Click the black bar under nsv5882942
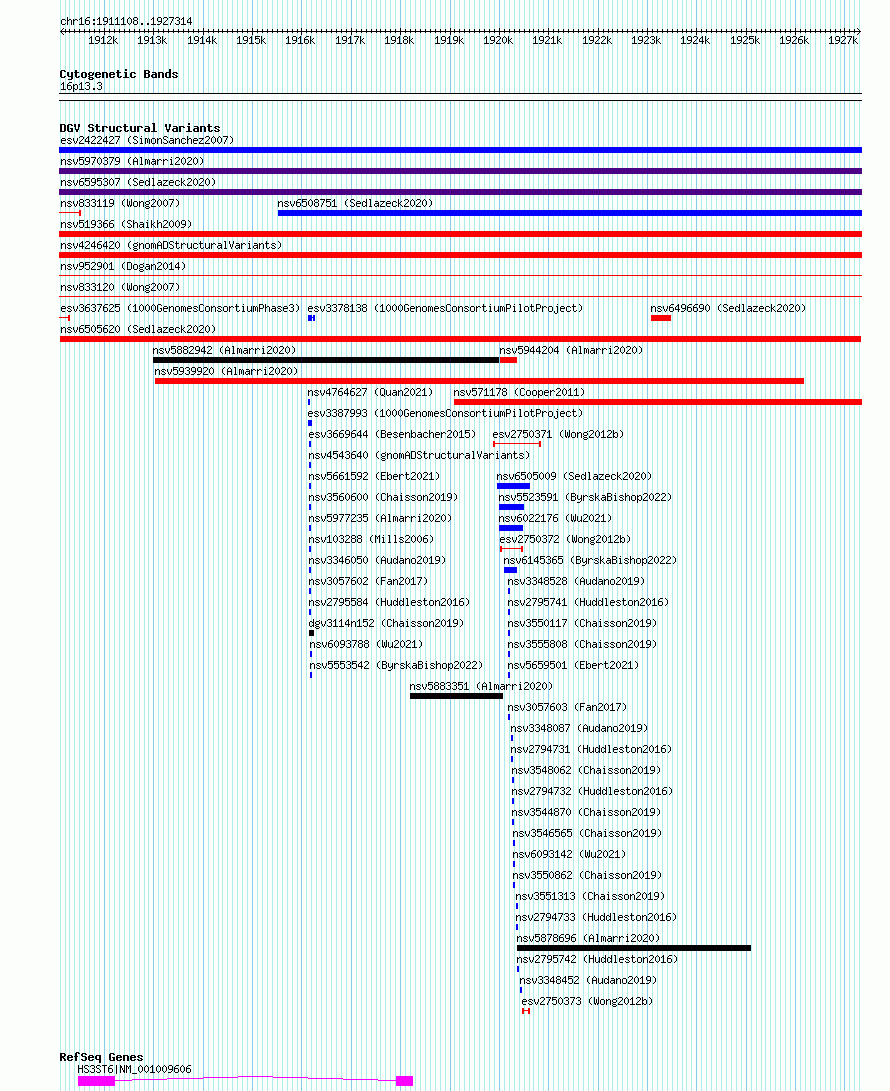The height and width of the screenshot is (1091, 890). click(x=326, y=360)
